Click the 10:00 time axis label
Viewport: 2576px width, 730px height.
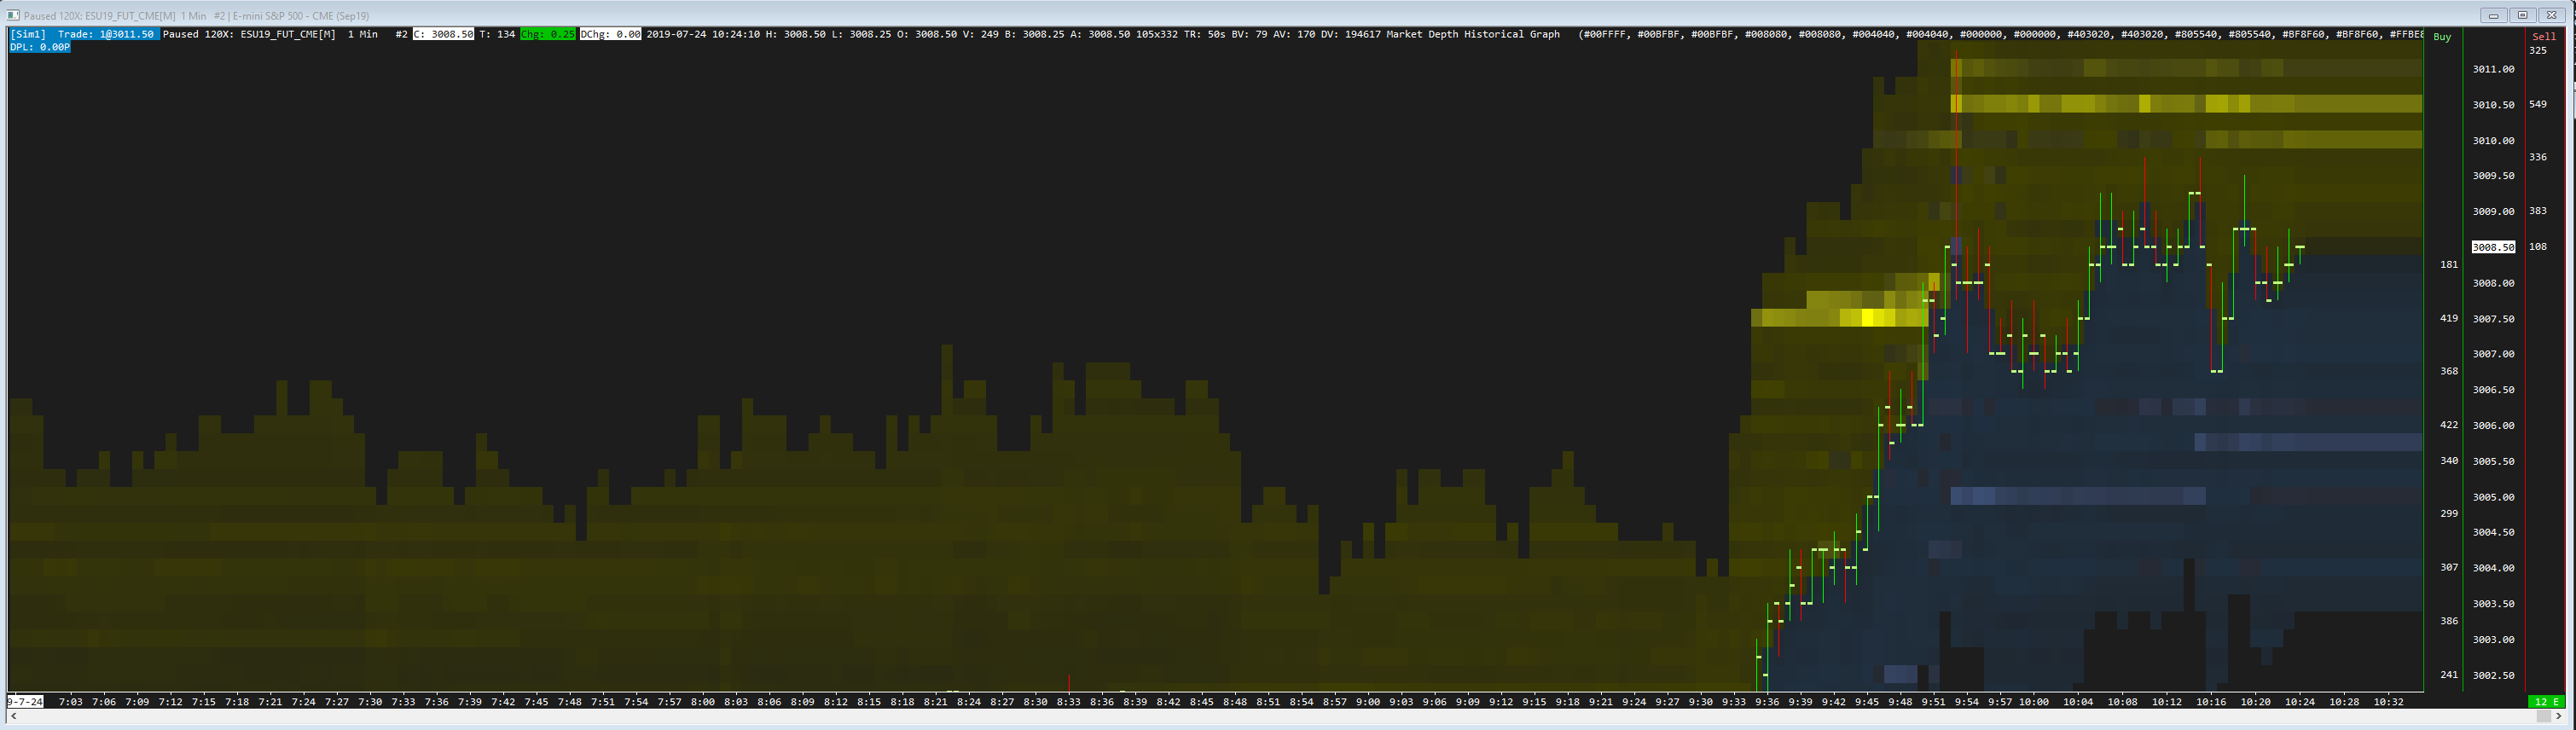click(x=2033, y=702)
